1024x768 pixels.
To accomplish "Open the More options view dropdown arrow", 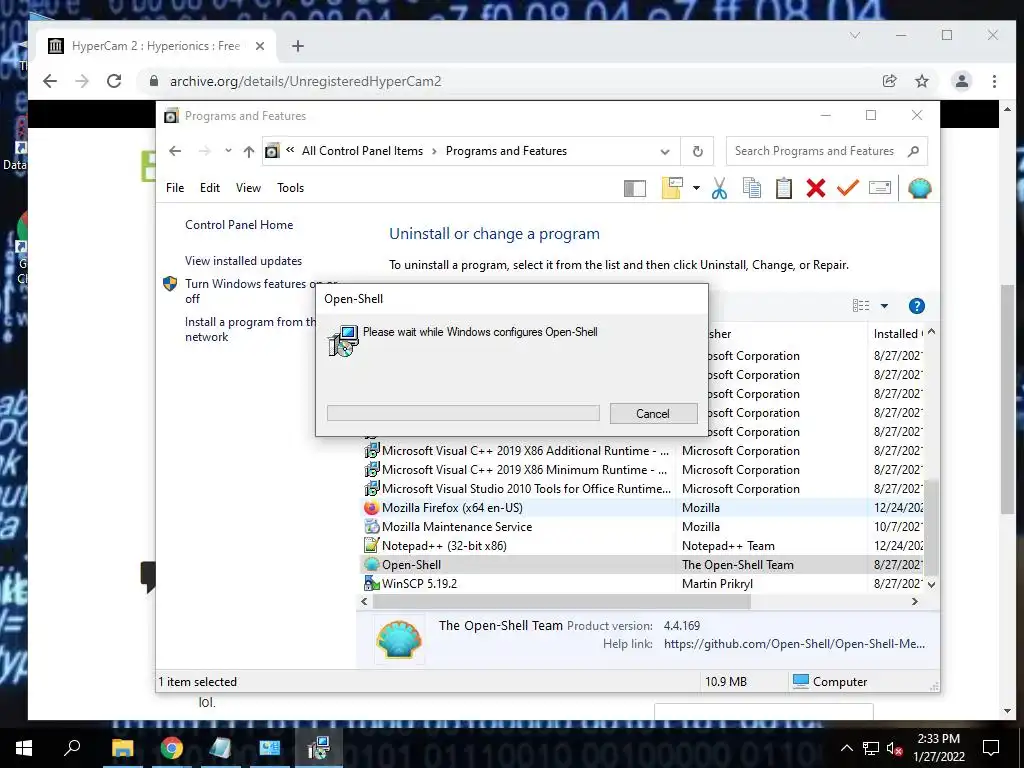I will (884, 306).
